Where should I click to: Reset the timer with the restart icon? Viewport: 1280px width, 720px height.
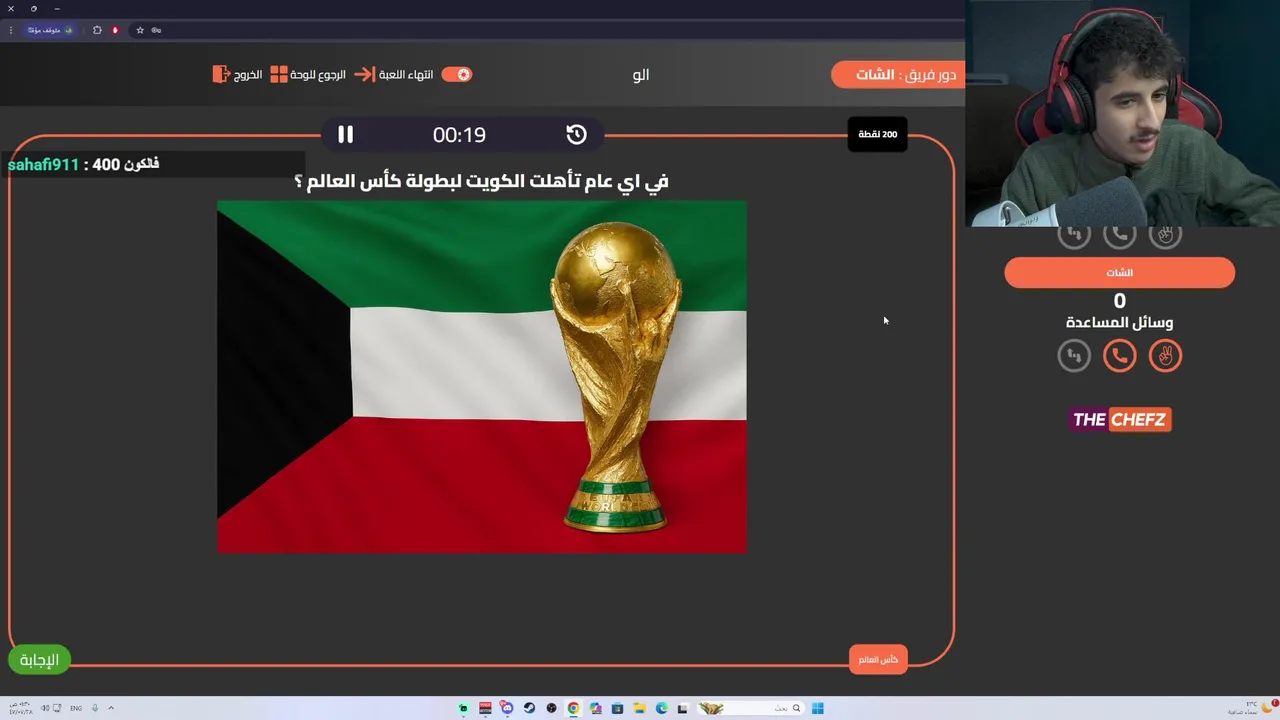point(576,134)
